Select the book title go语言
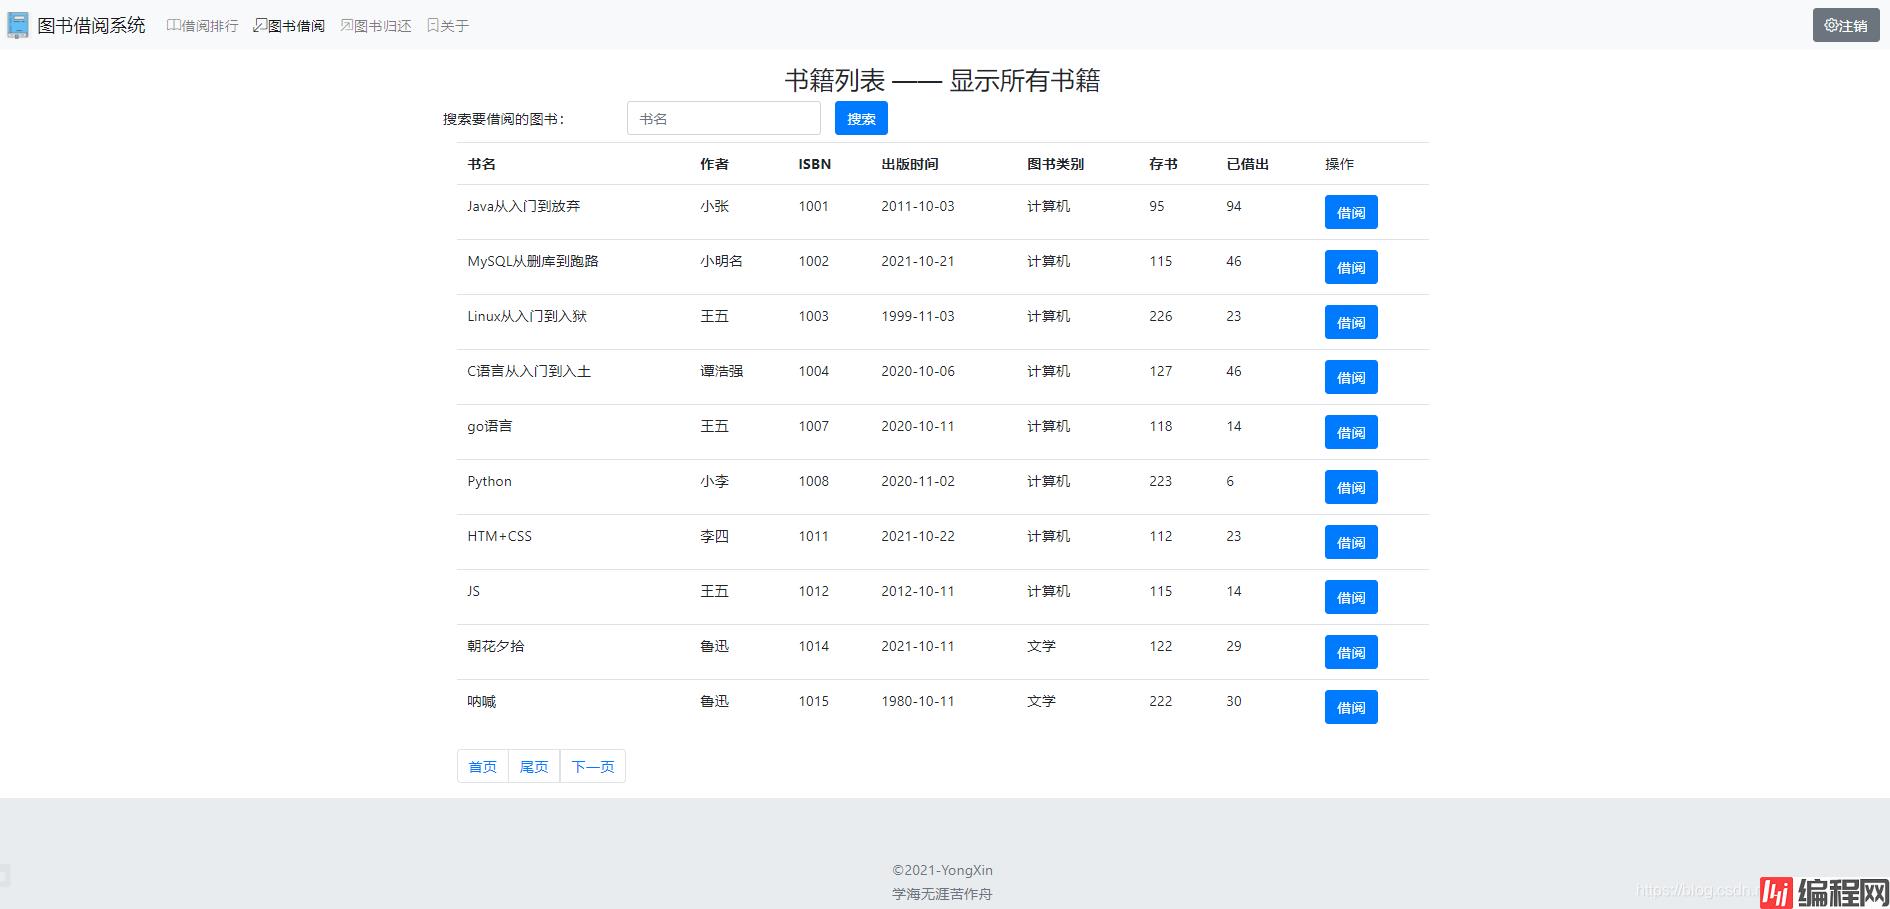Viewport: 1890px width, 909px height. tap(490, 426)
